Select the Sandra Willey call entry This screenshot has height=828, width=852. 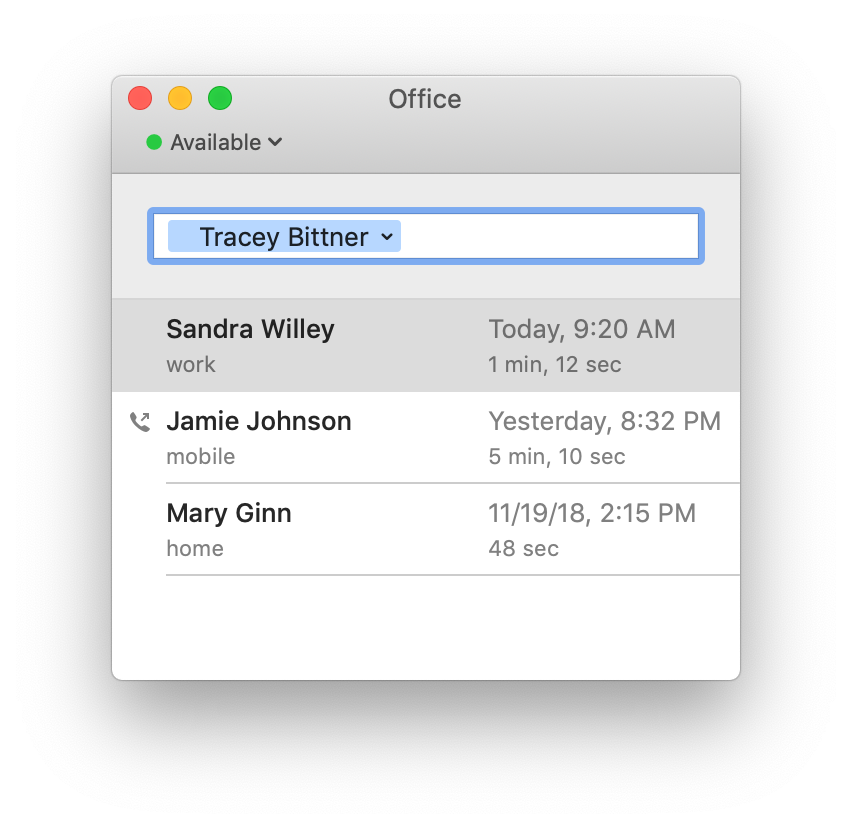[426, 346]
